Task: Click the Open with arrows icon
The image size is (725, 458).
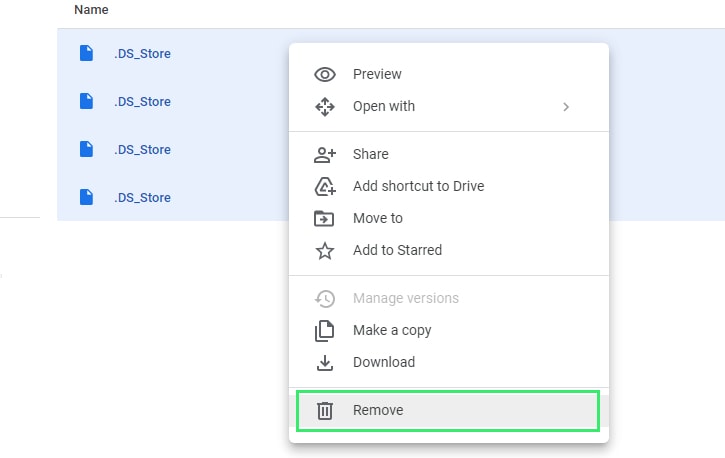Action: pyautogui.click(x=325, y=107)
